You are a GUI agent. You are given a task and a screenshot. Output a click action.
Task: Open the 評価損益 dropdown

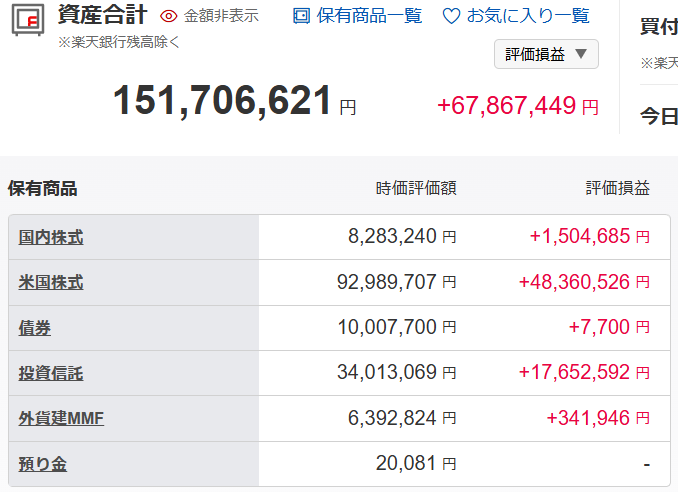coord(546,54)
